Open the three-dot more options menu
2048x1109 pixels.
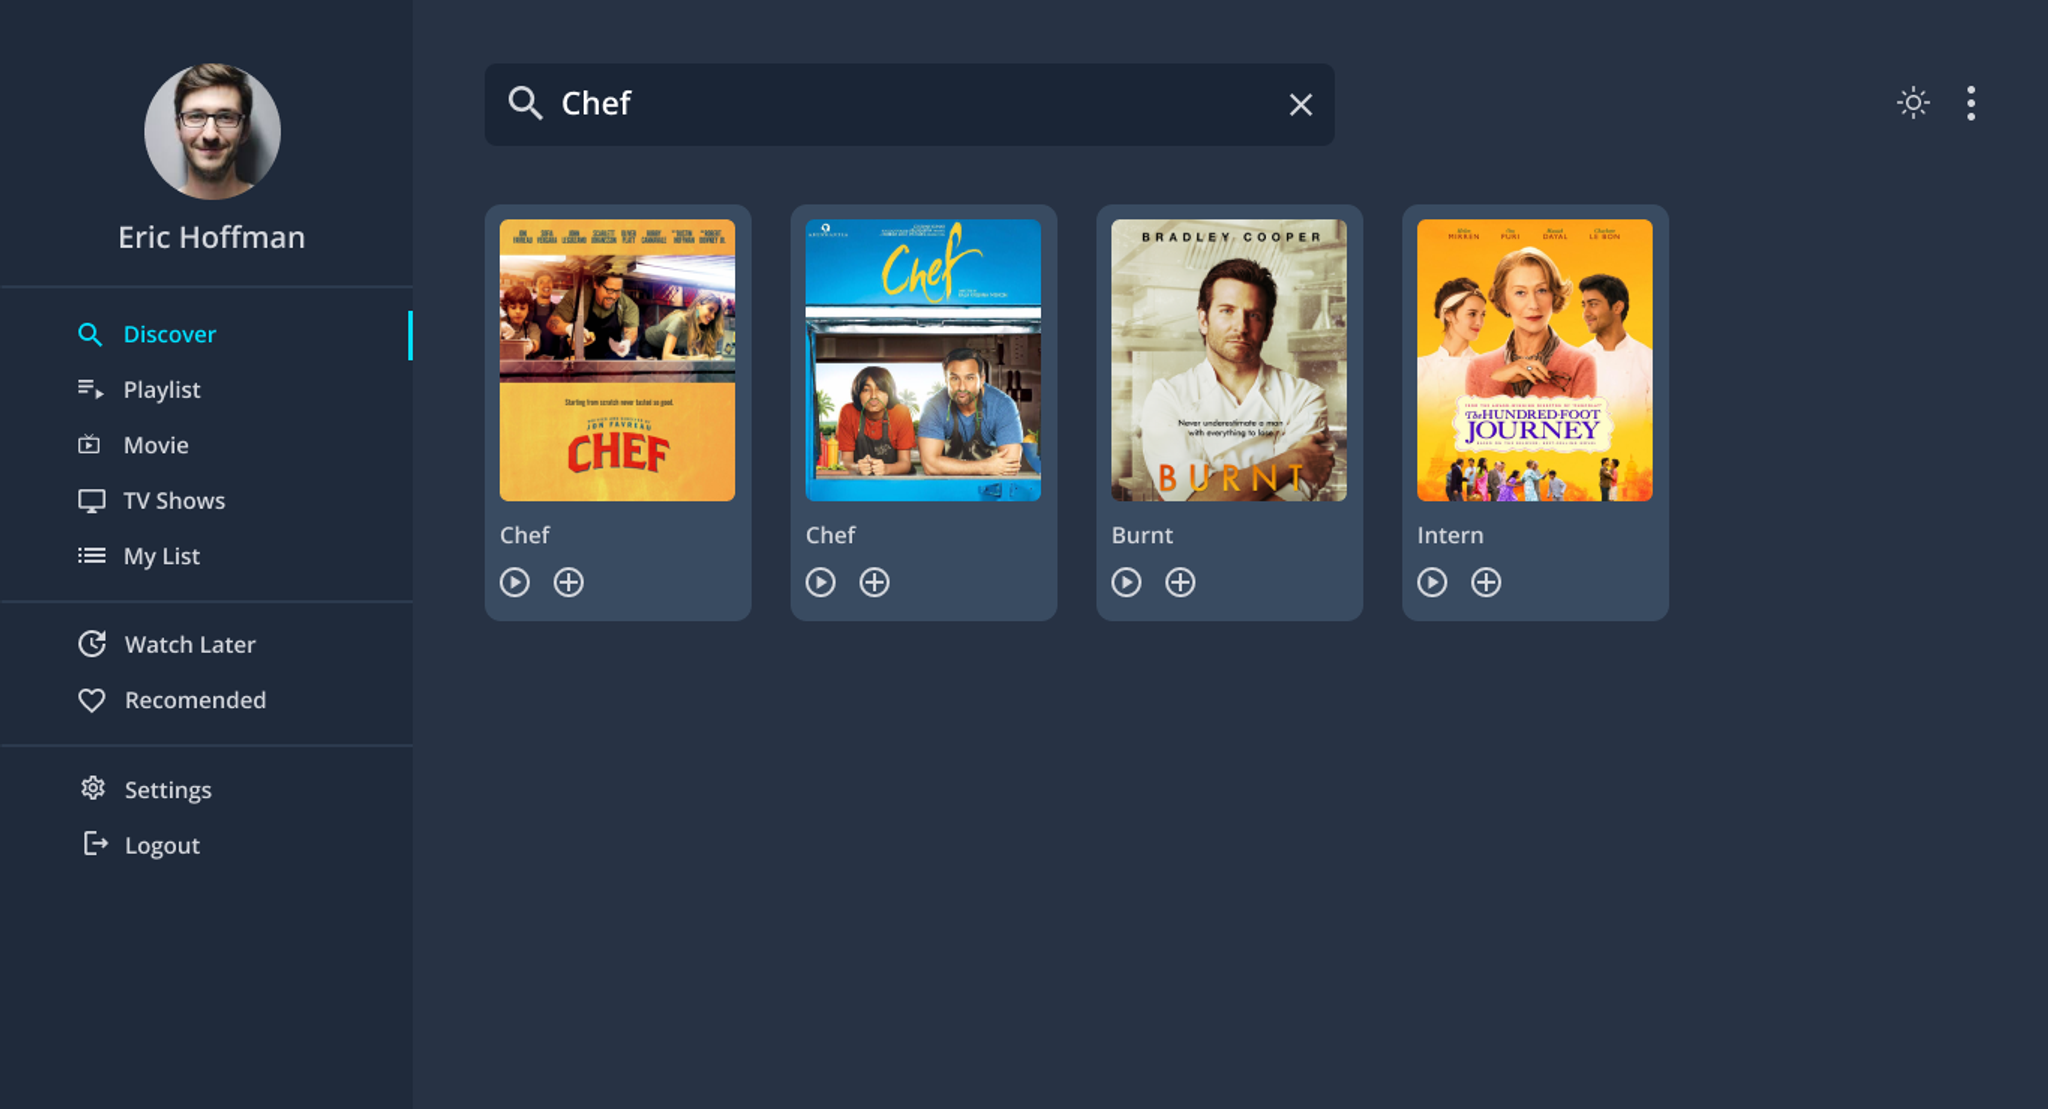pyautogui.click(x=1971, y=103)
